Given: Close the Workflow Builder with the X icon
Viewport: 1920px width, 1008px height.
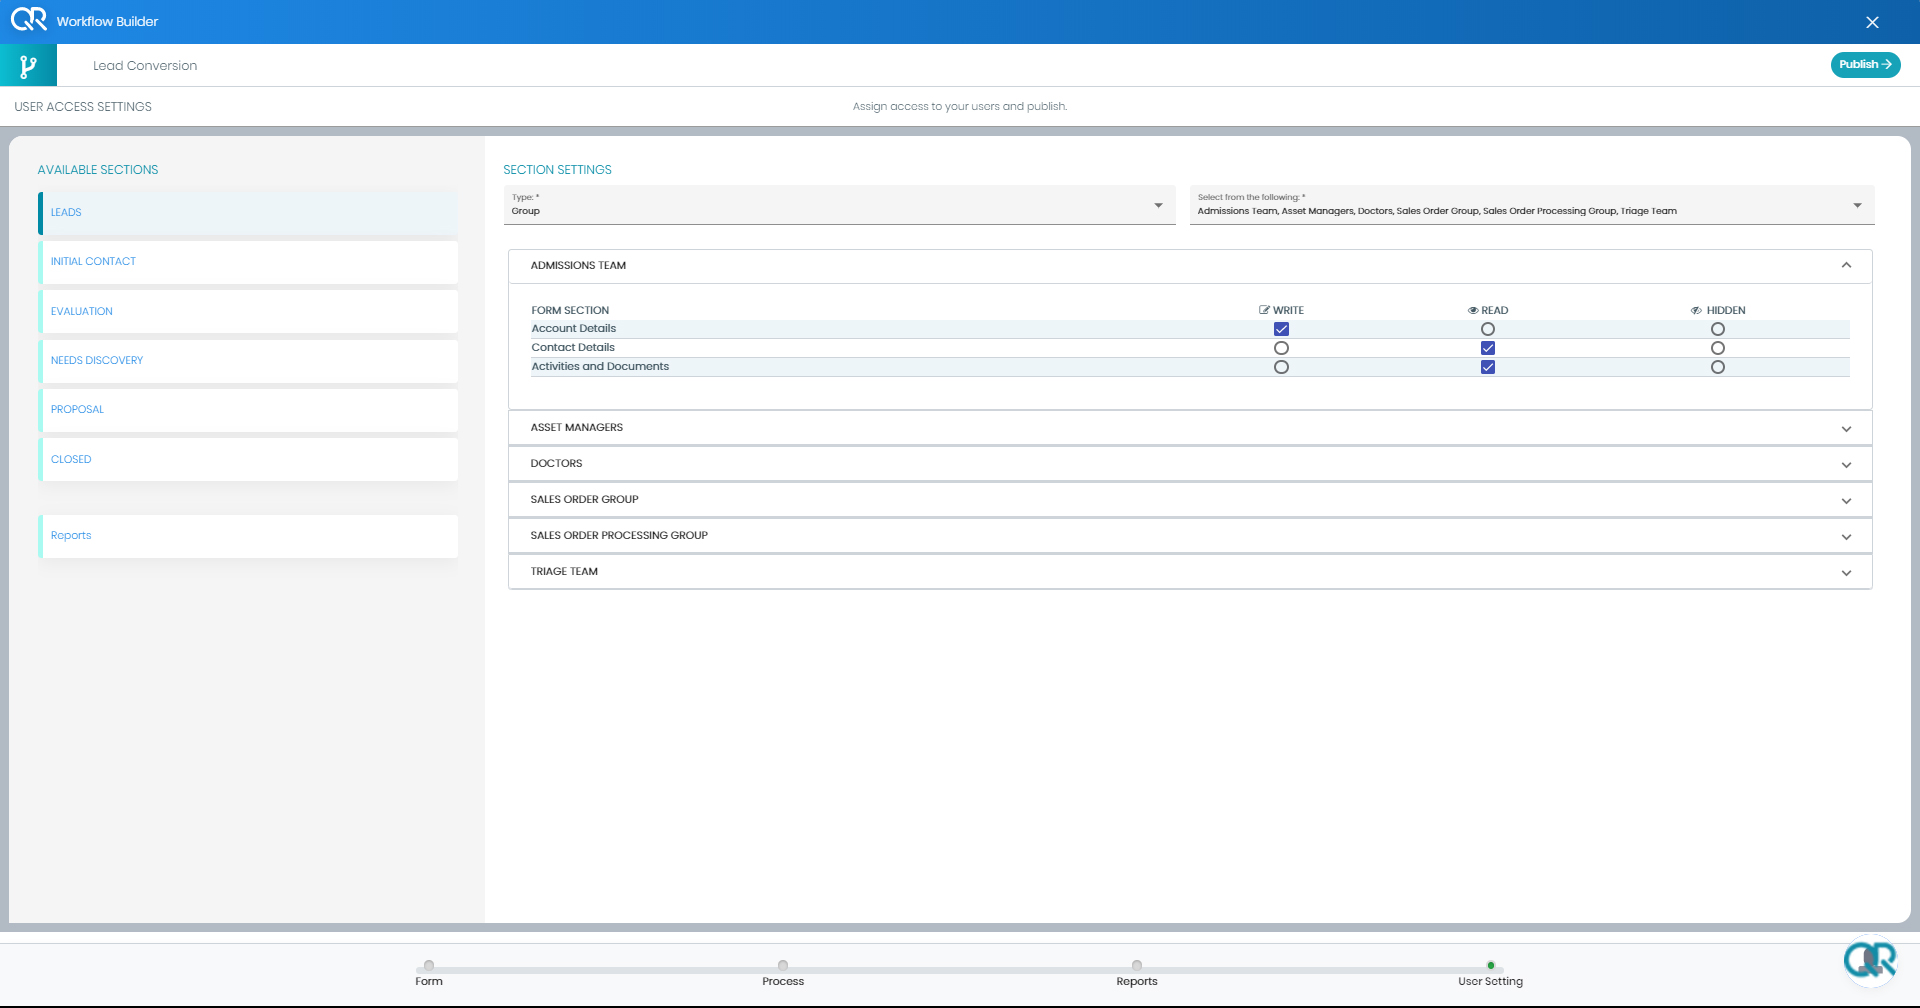Looking at the screenshot, I should (1872, 22).
